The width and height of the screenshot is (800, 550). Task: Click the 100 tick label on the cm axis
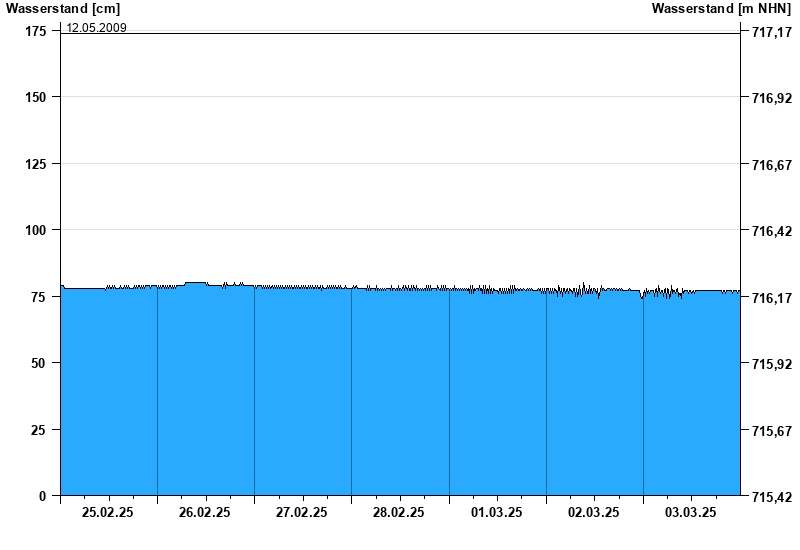tap(36, 231)
